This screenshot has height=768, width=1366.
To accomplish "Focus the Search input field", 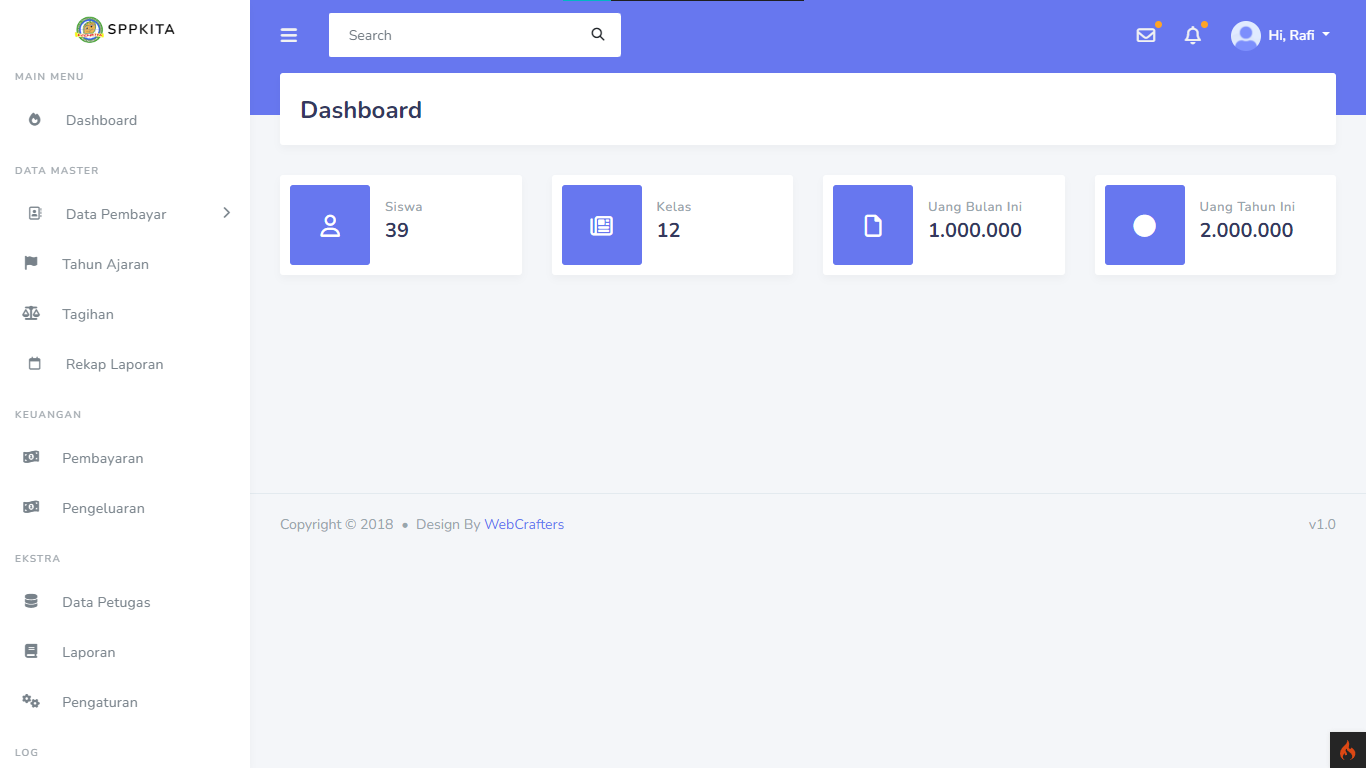I will 460,35.
